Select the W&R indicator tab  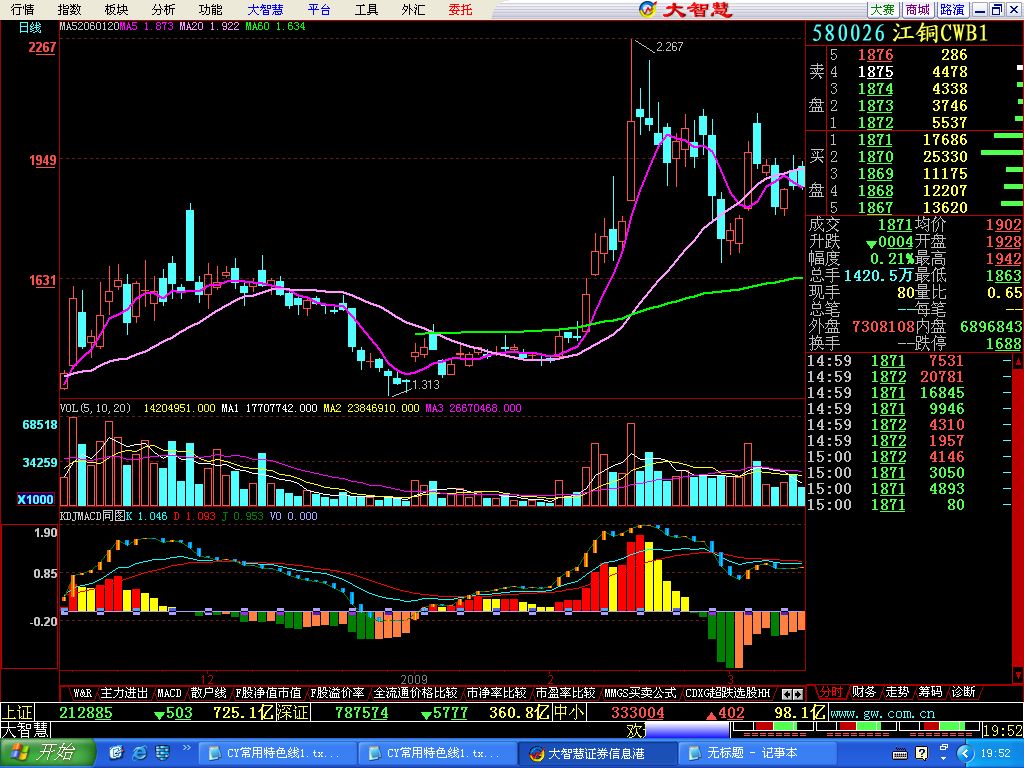click(82, 692)
